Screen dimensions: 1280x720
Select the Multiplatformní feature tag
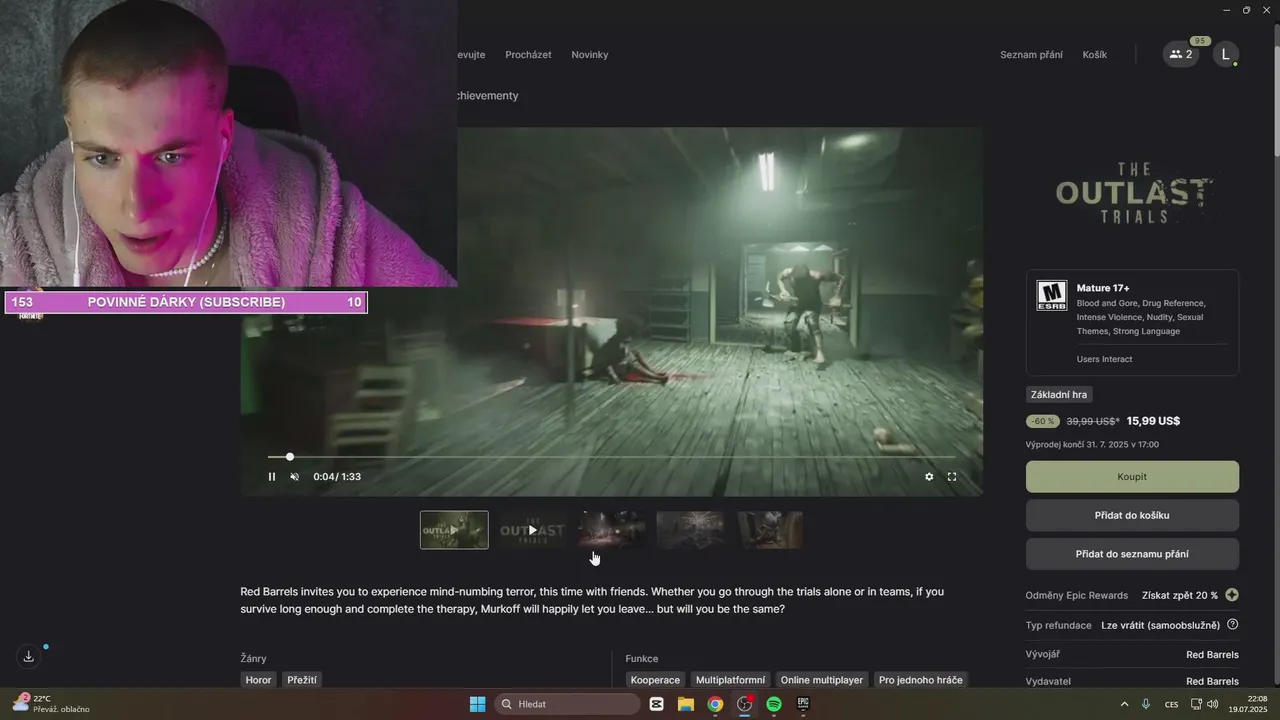click(x=730, y=680)
